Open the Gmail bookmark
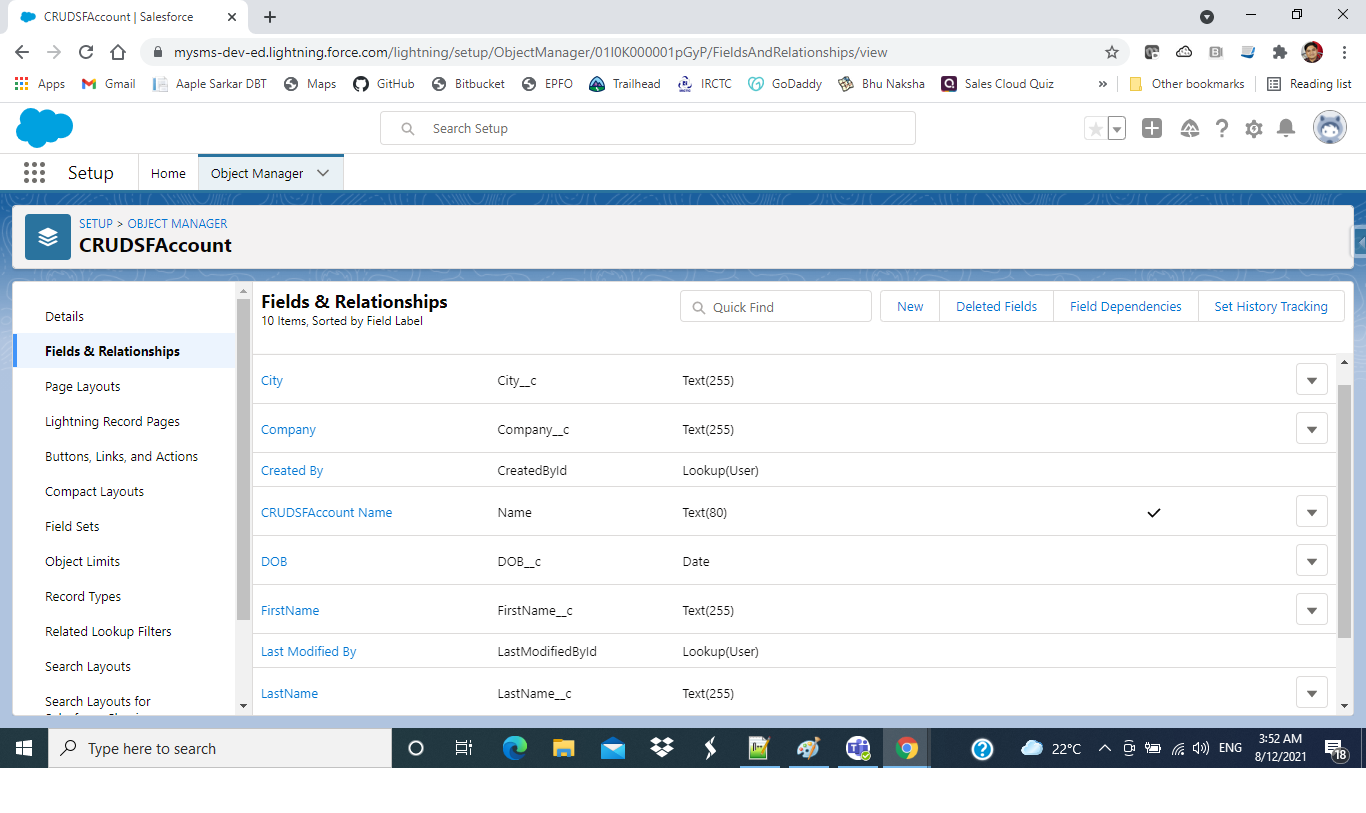The height and width of the screenshot is (813, 1366). 108,84
